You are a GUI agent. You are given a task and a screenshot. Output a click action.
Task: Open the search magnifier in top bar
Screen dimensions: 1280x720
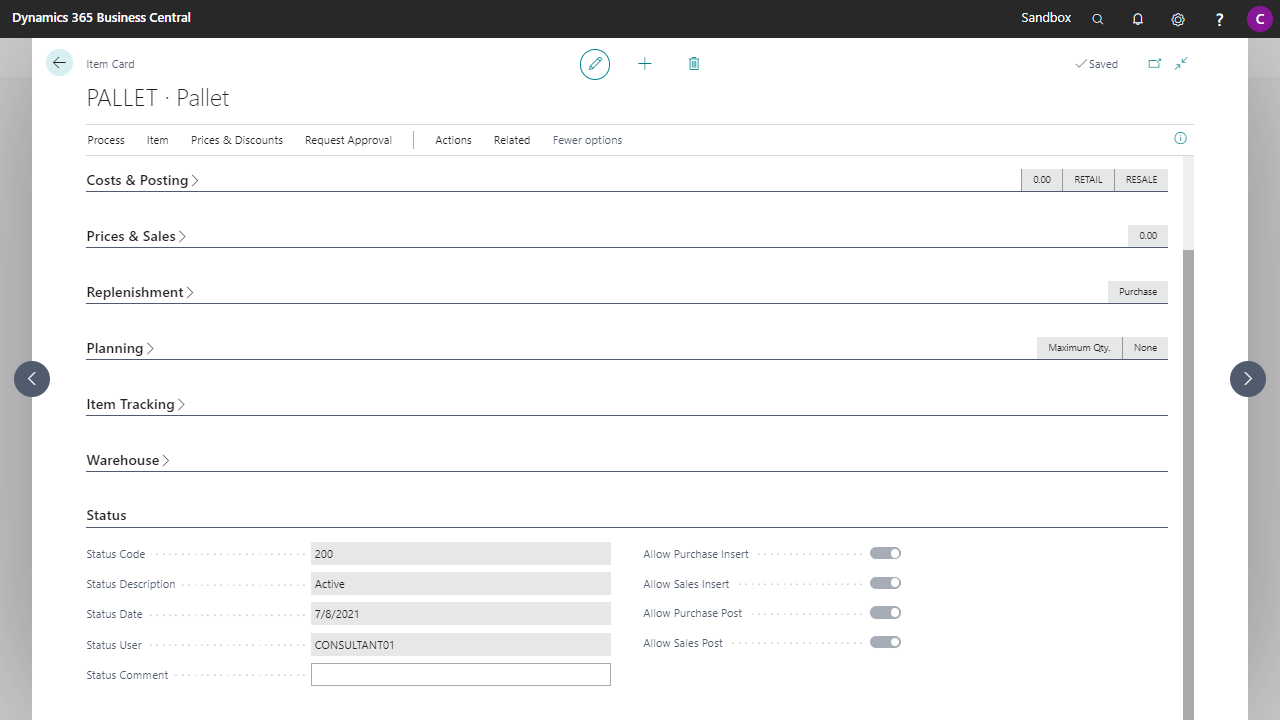click(1098, 19)
